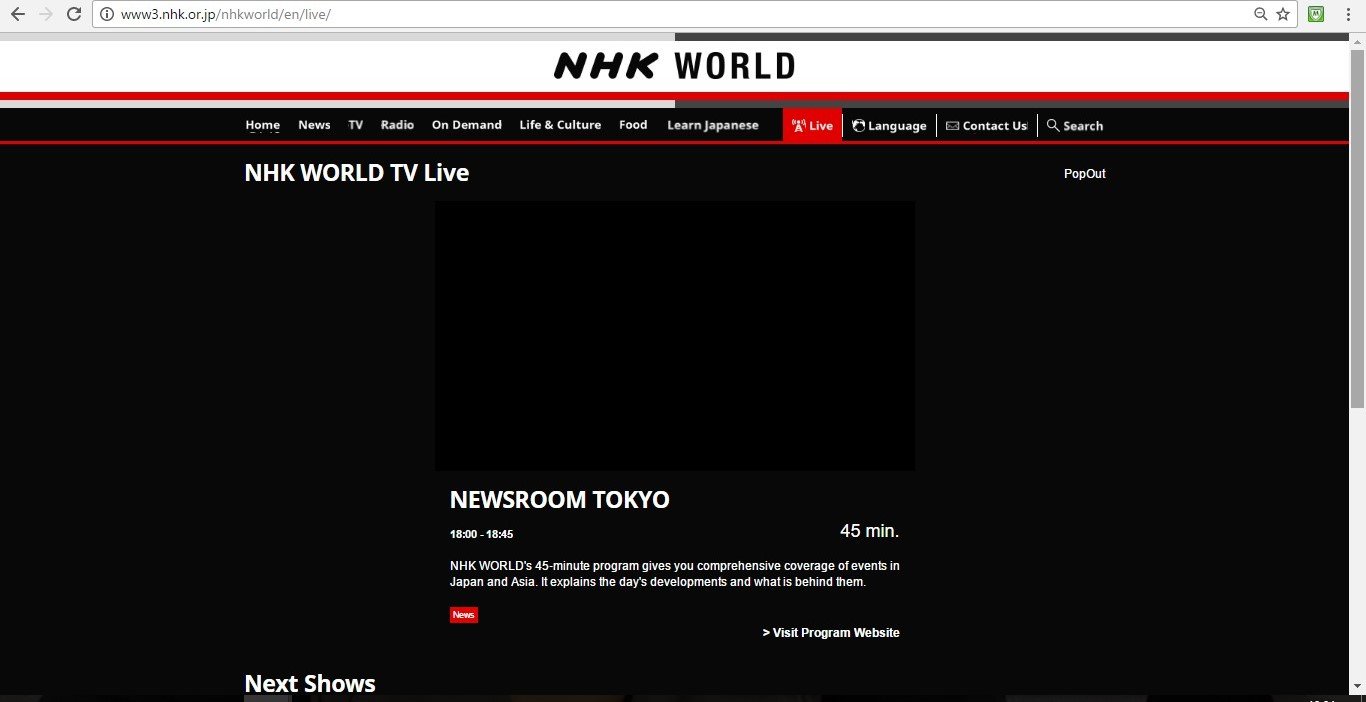Viewport: 1366px width, 702px height.
Task: Open Chrome three-dot menu
Action: click(1347, 14)
